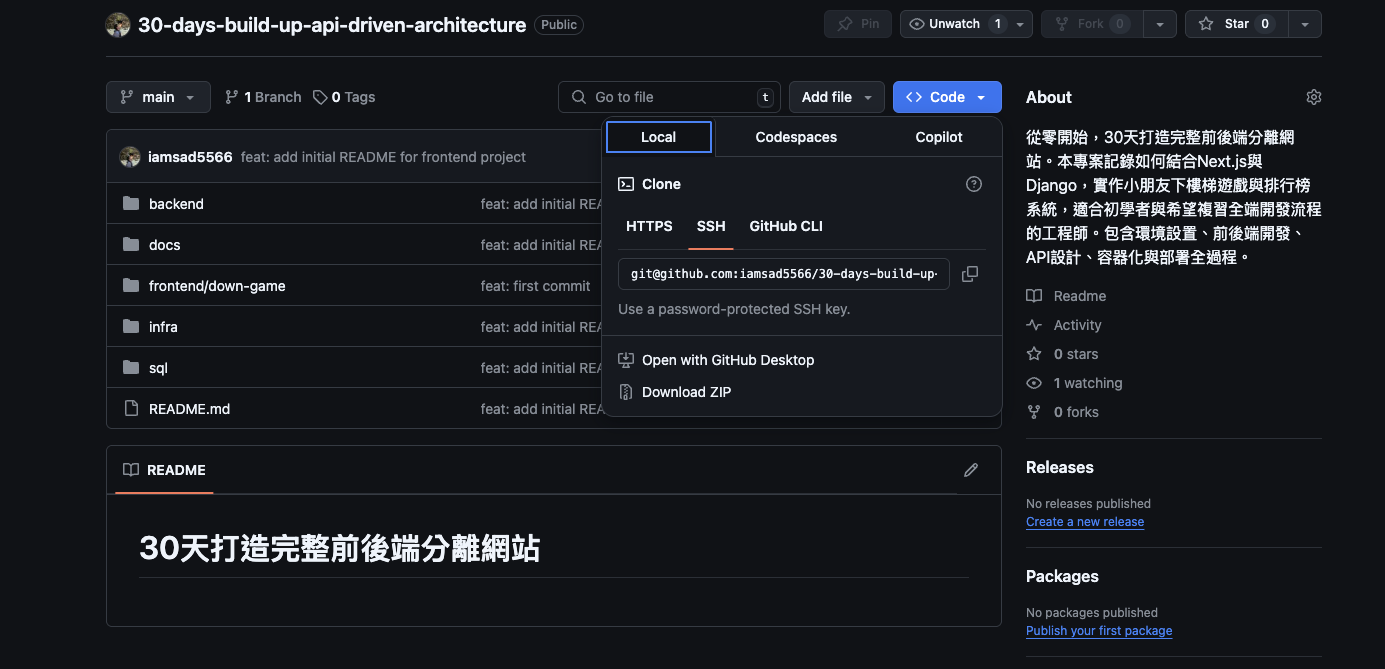Click the zip file icon beside Download ZIP
This screenshot has height=669, width=1385.
point(626,392)
